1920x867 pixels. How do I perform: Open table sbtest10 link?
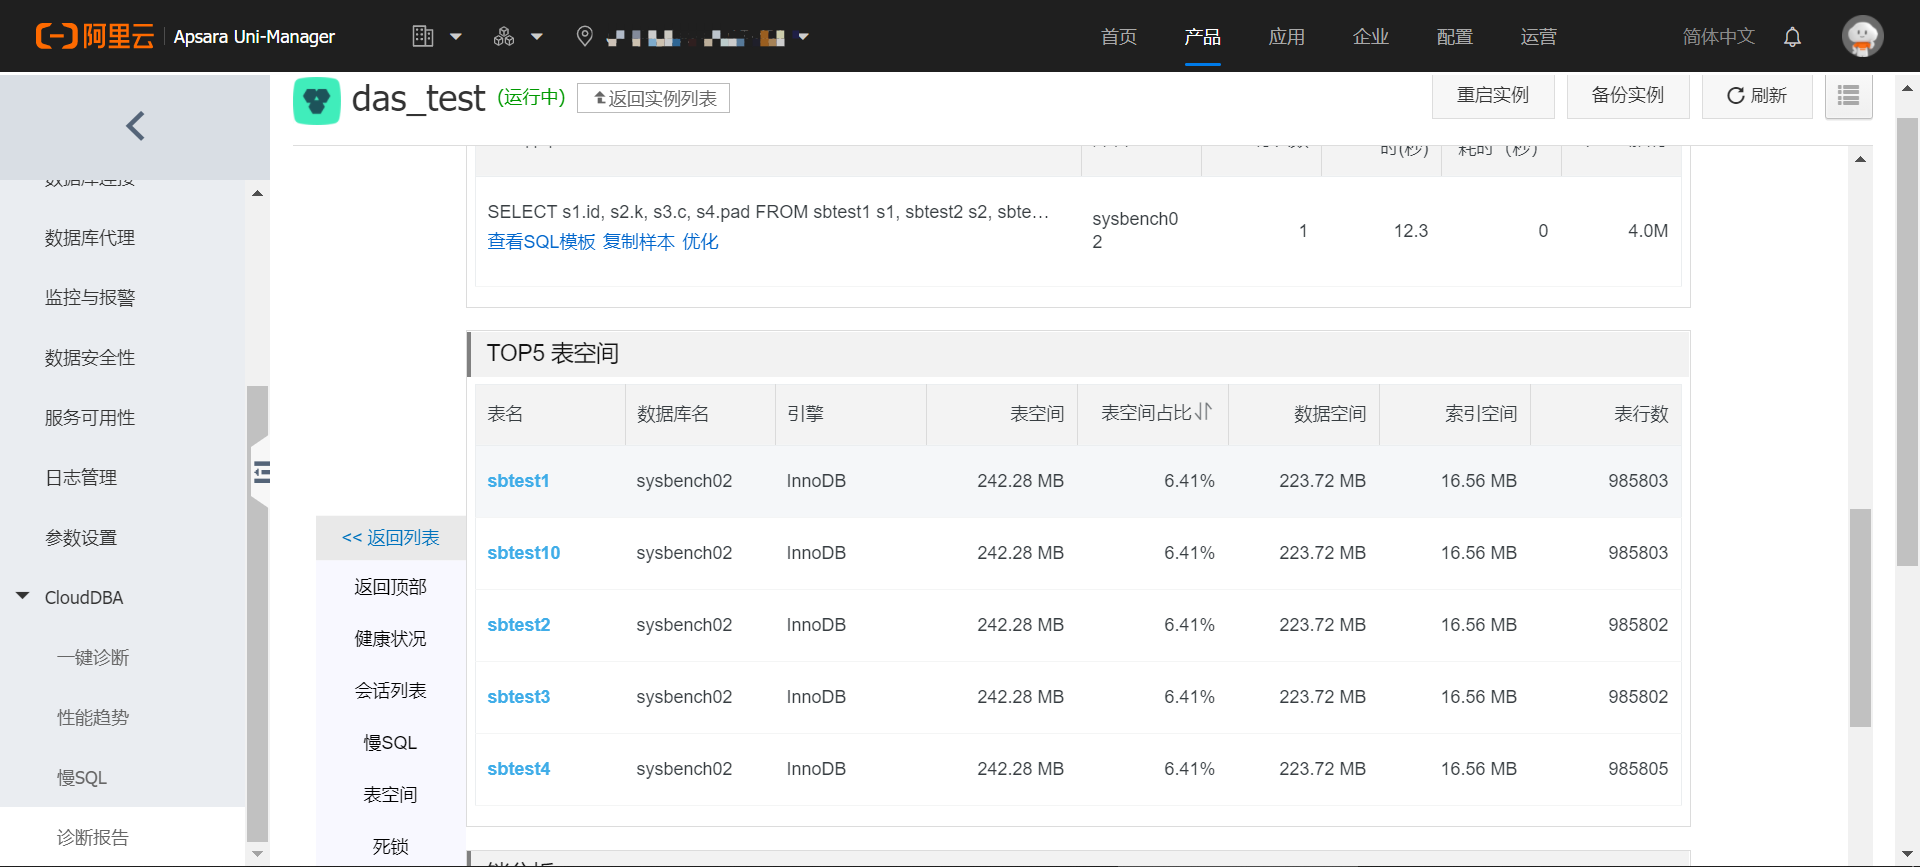[523, 553]
